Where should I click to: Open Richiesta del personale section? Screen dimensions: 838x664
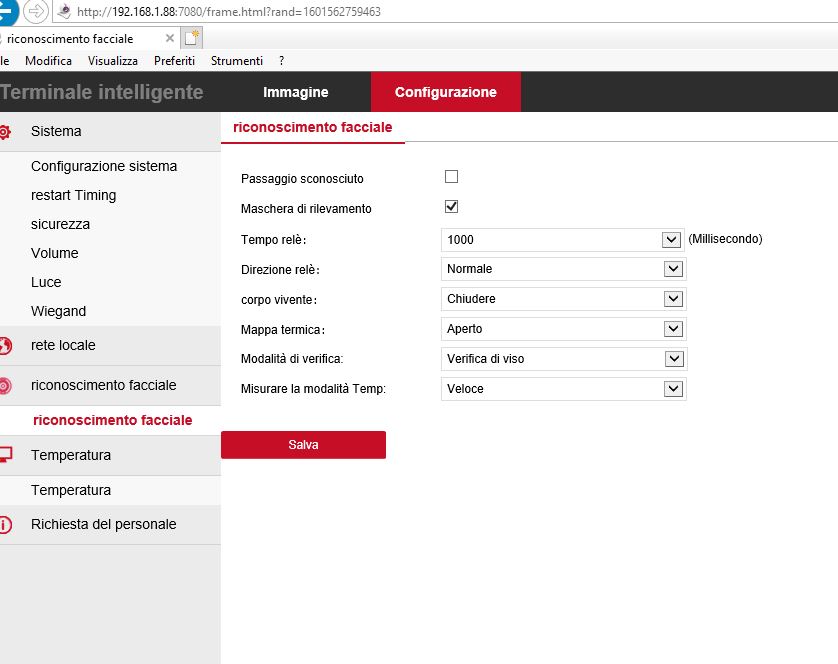point(110,524)
